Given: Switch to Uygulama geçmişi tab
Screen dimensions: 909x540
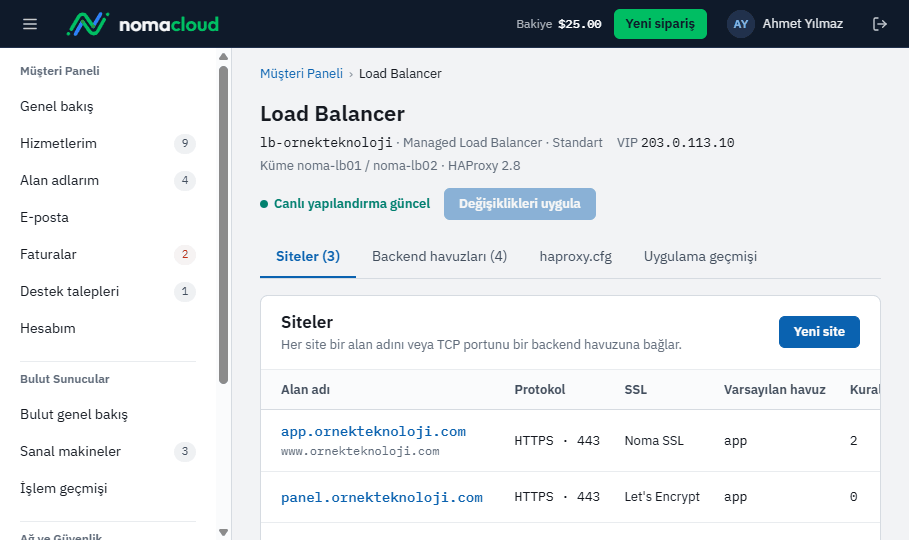Looking at the screenshot, I should click(700, 256).
